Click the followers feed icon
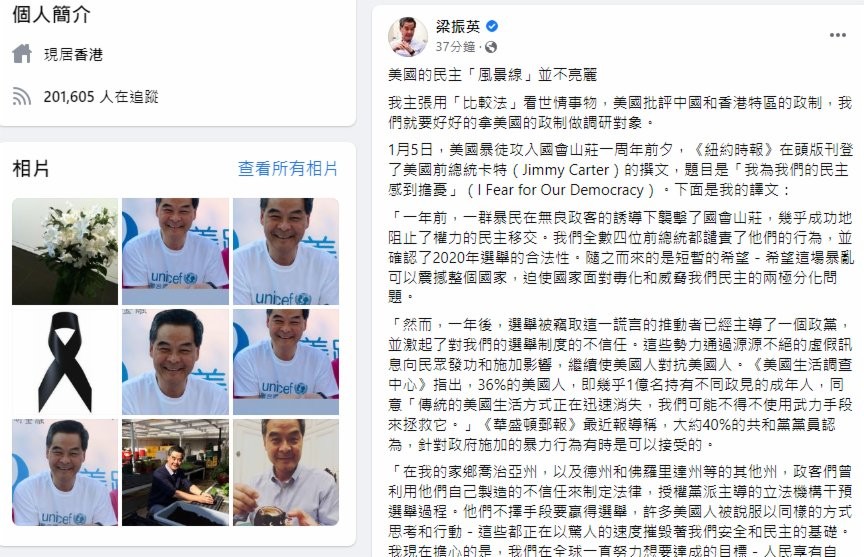Image resolution: width=864 pixels, height=557 pixels. (22, 97)
